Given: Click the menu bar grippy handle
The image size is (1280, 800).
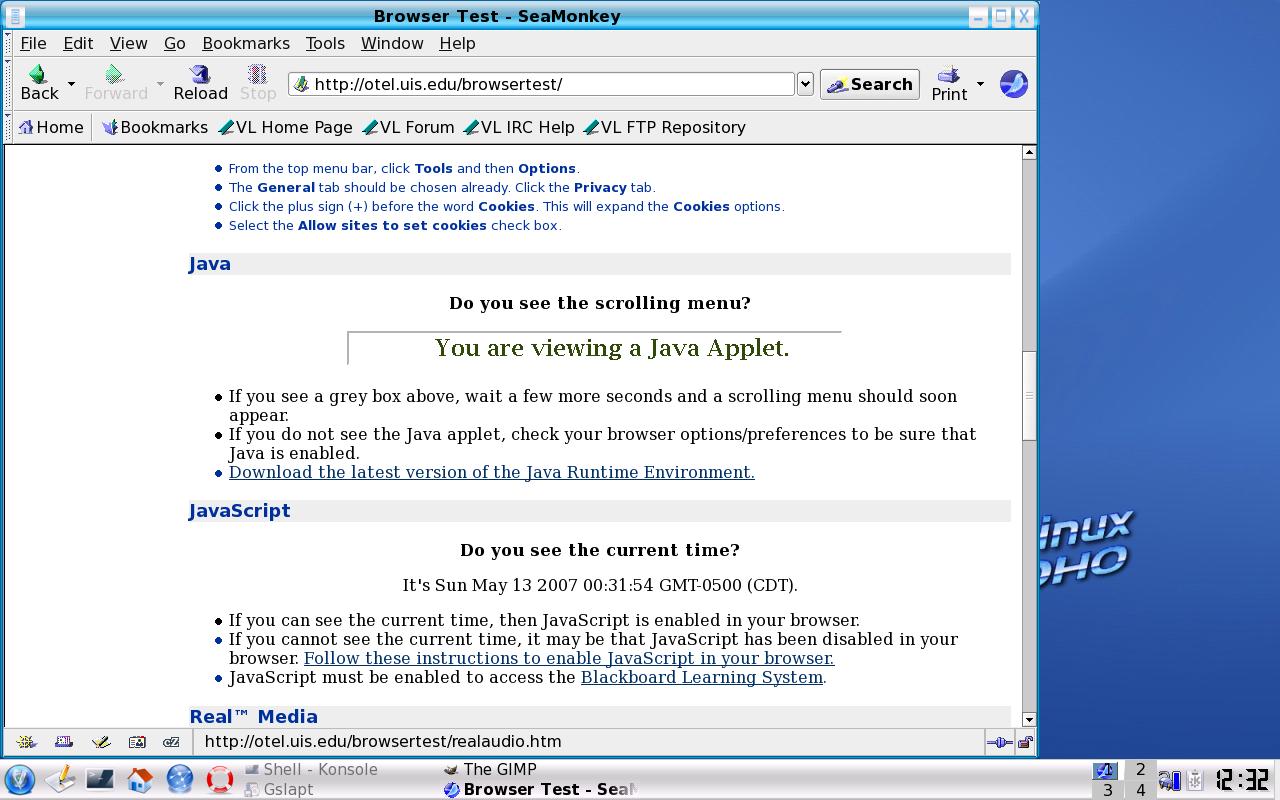Looking at the screenshot, I should tap(9, 43).
